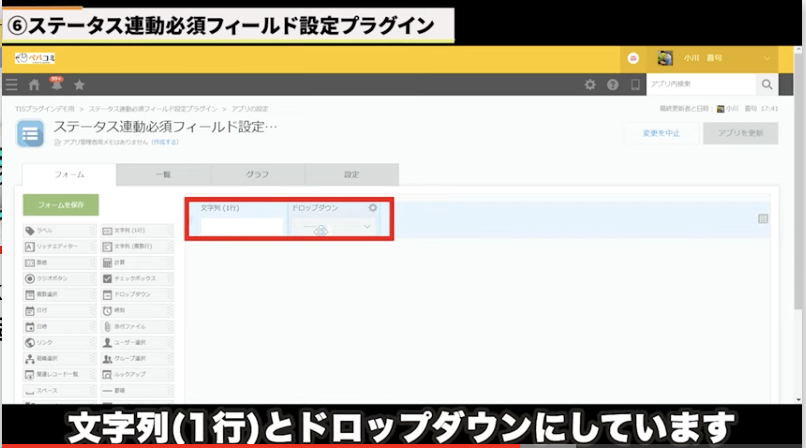Open notifications via the bell icon
This screenshot has width=806, height=448.
coord(56,85)
